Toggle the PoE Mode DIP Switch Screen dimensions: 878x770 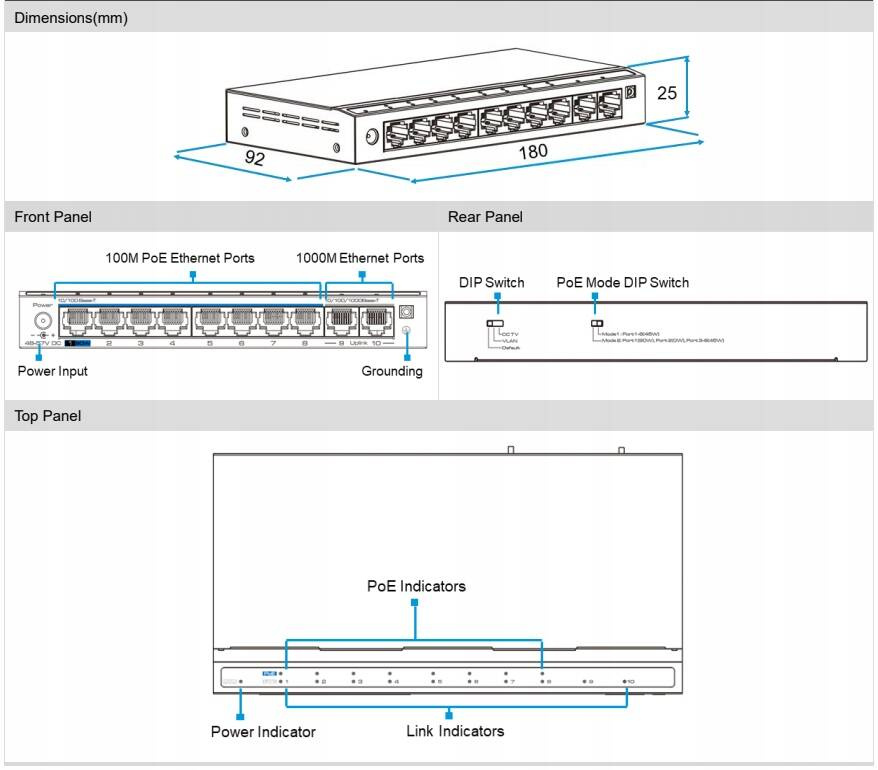pyautogui.click(x=597, y=323)
